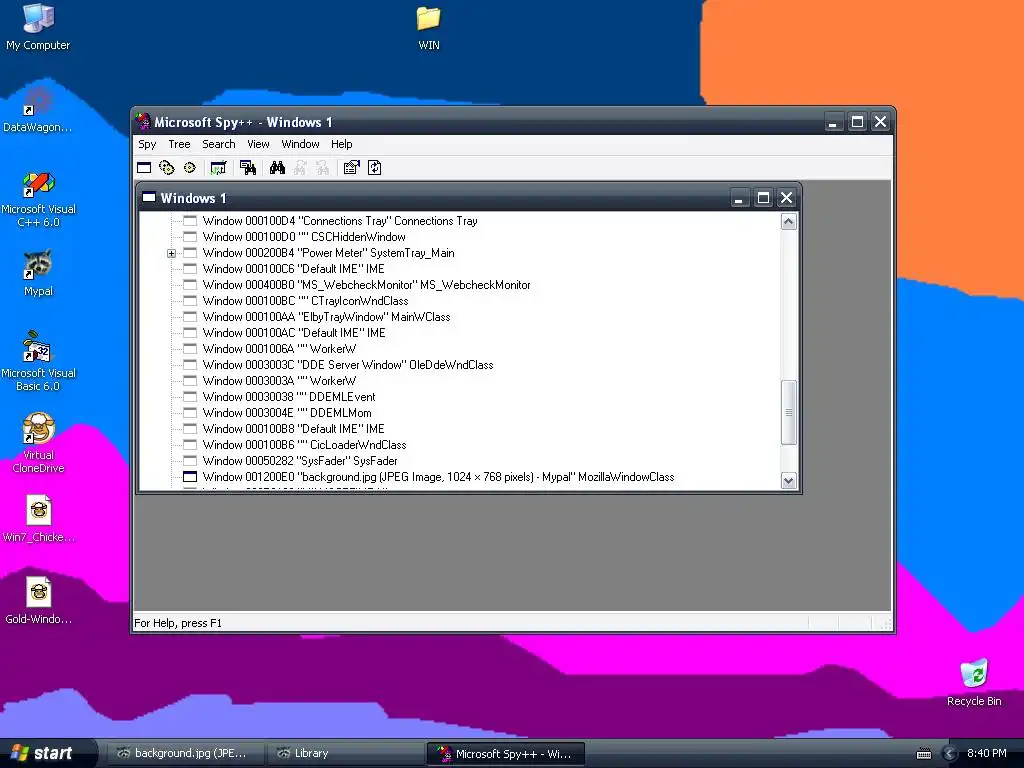Click the tree scrollbar up arrow

[x=788, y=221]
